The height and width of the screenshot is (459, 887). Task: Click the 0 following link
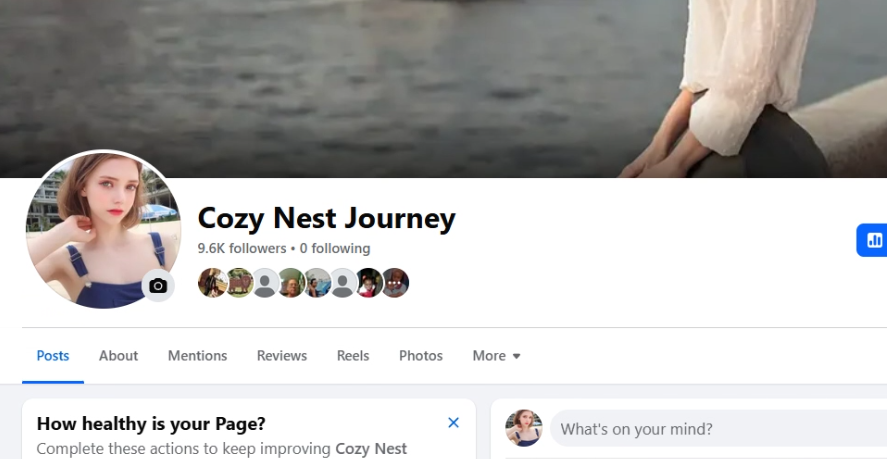[x=335, y=248]
